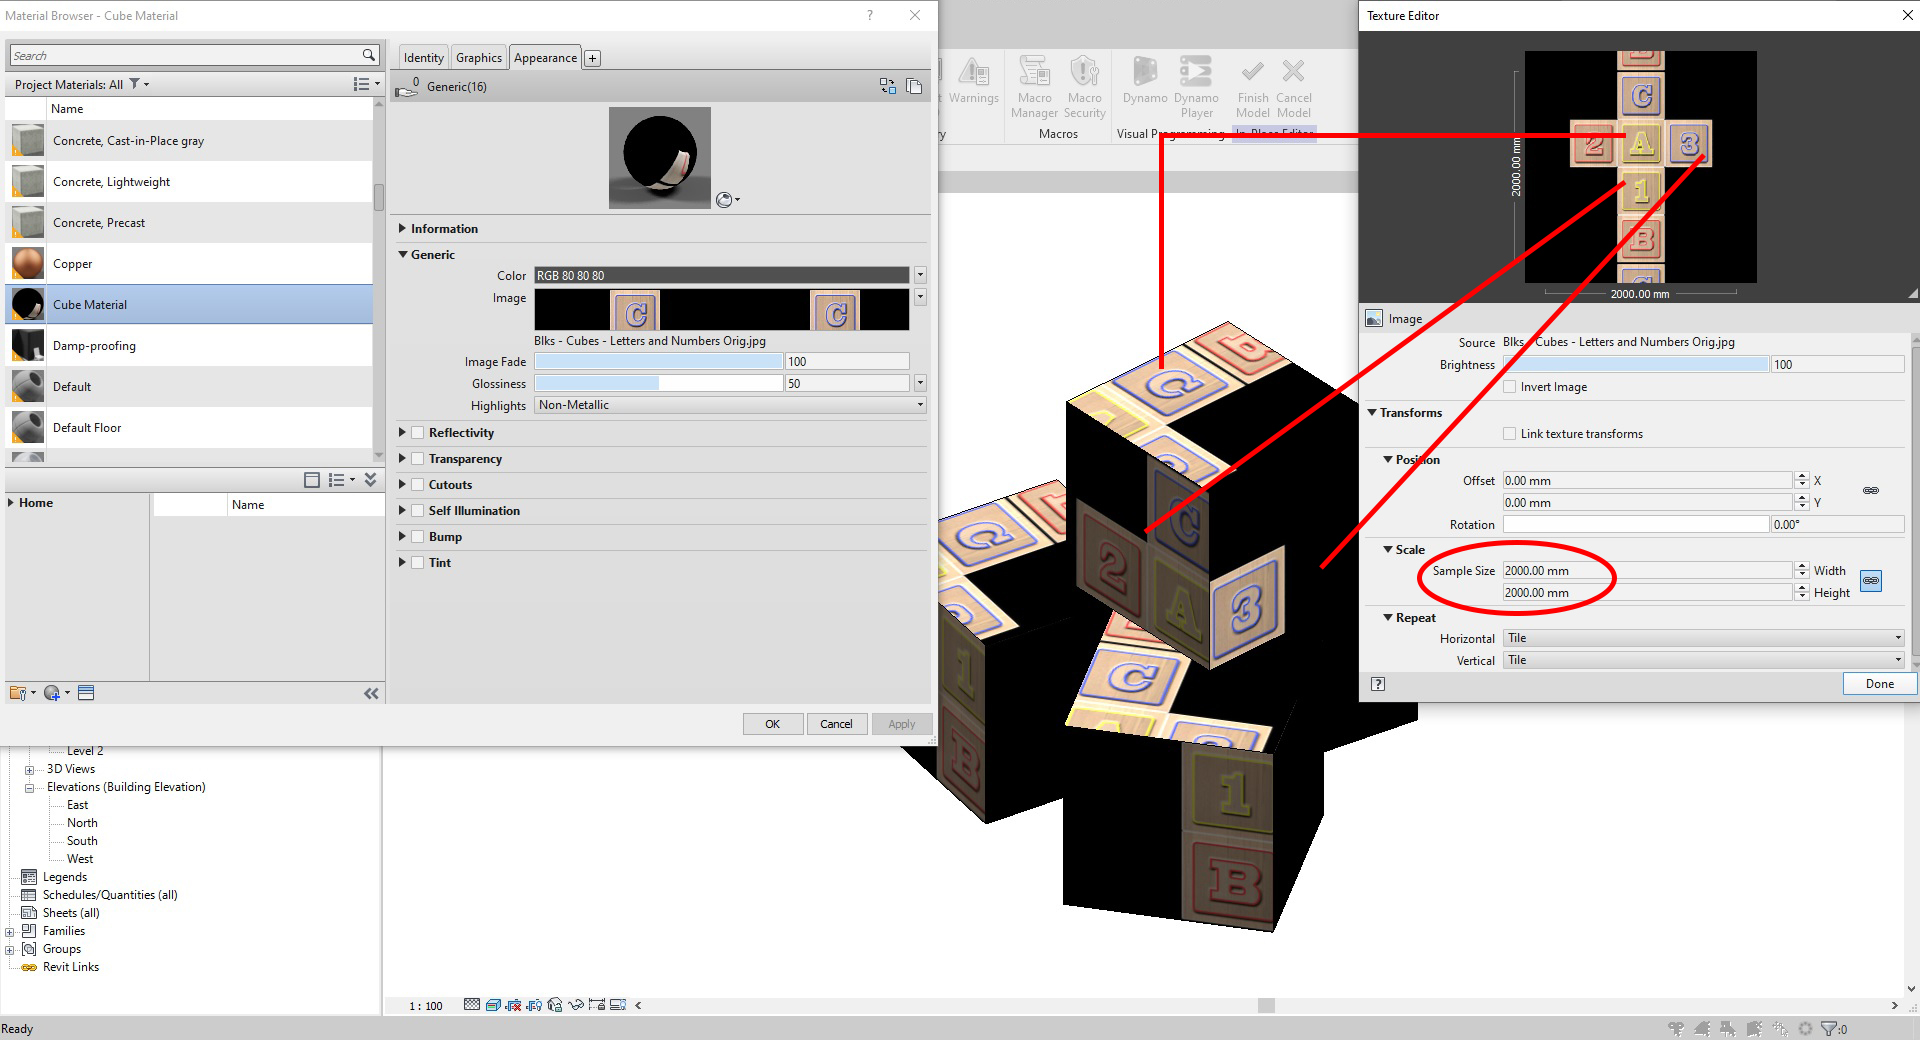Check the Link texture transforms option
The image size is (1920, 1040).
(1510, 433)
